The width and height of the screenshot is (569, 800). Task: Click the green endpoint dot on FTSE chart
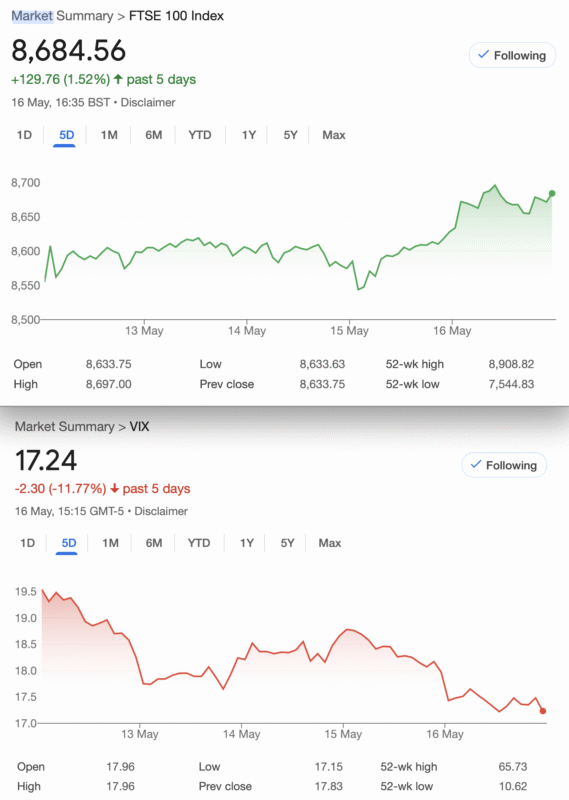pyautogui.click(x=552, y=193)
